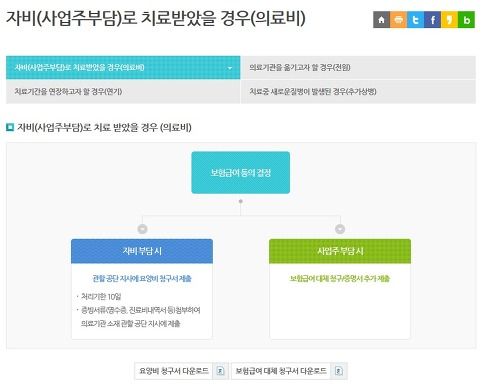Share page via yellow KakaoStory icon
The height and width of the screenshot is (384, 500).
point(449,20)
